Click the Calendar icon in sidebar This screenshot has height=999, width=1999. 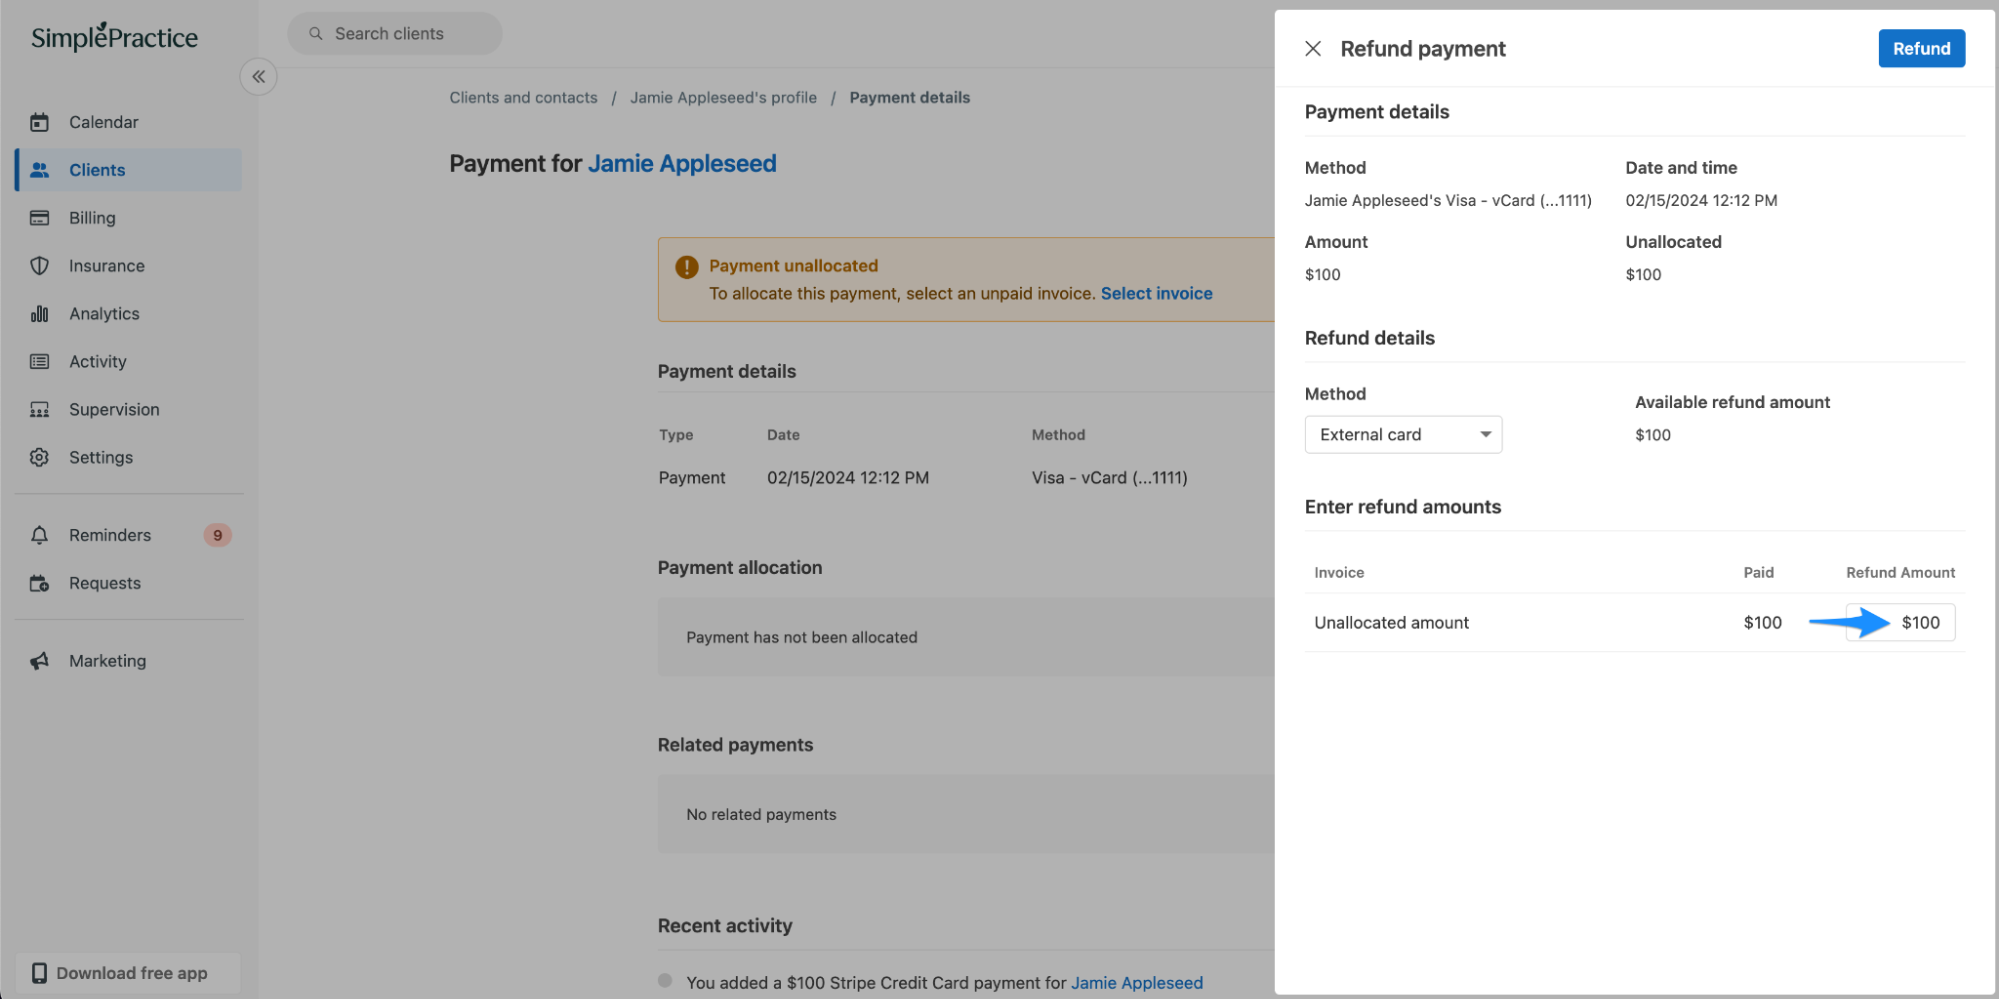pyautogui.click(x=39, y=122)
